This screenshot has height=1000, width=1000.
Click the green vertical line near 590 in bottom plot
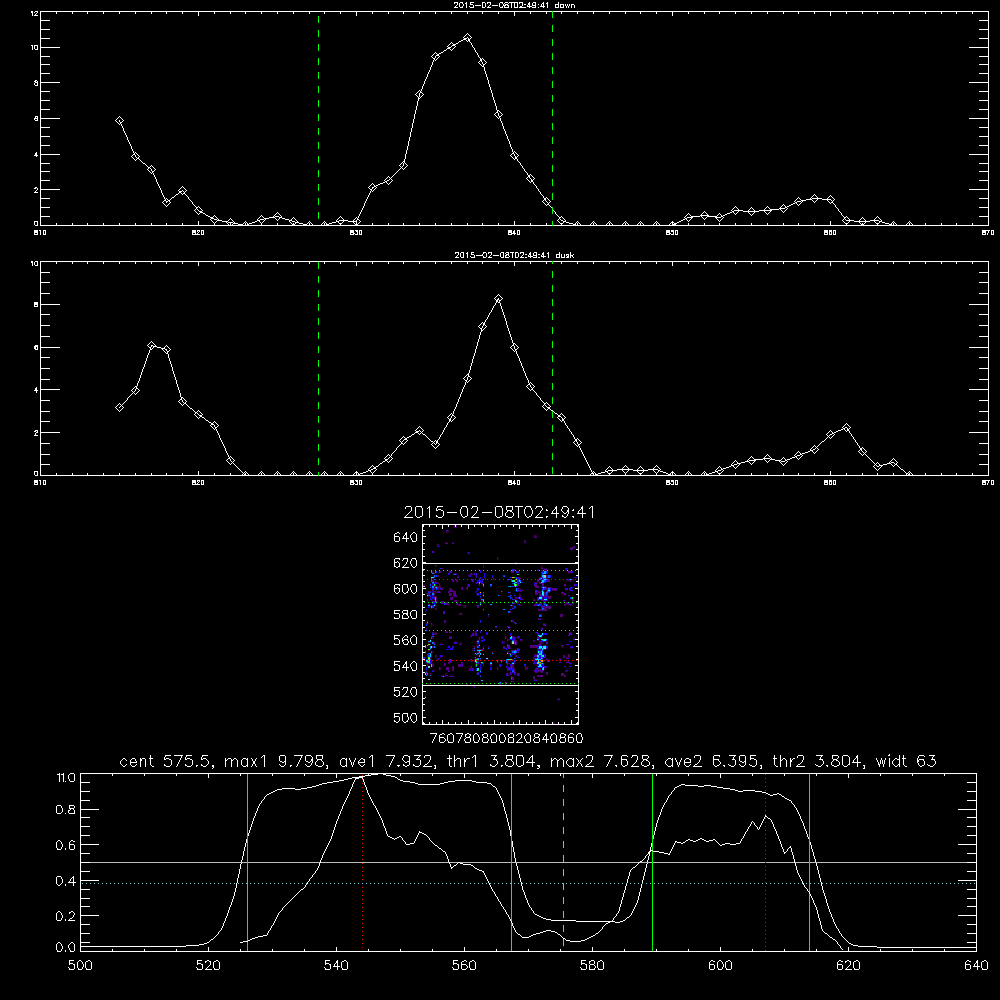[652, 861]
